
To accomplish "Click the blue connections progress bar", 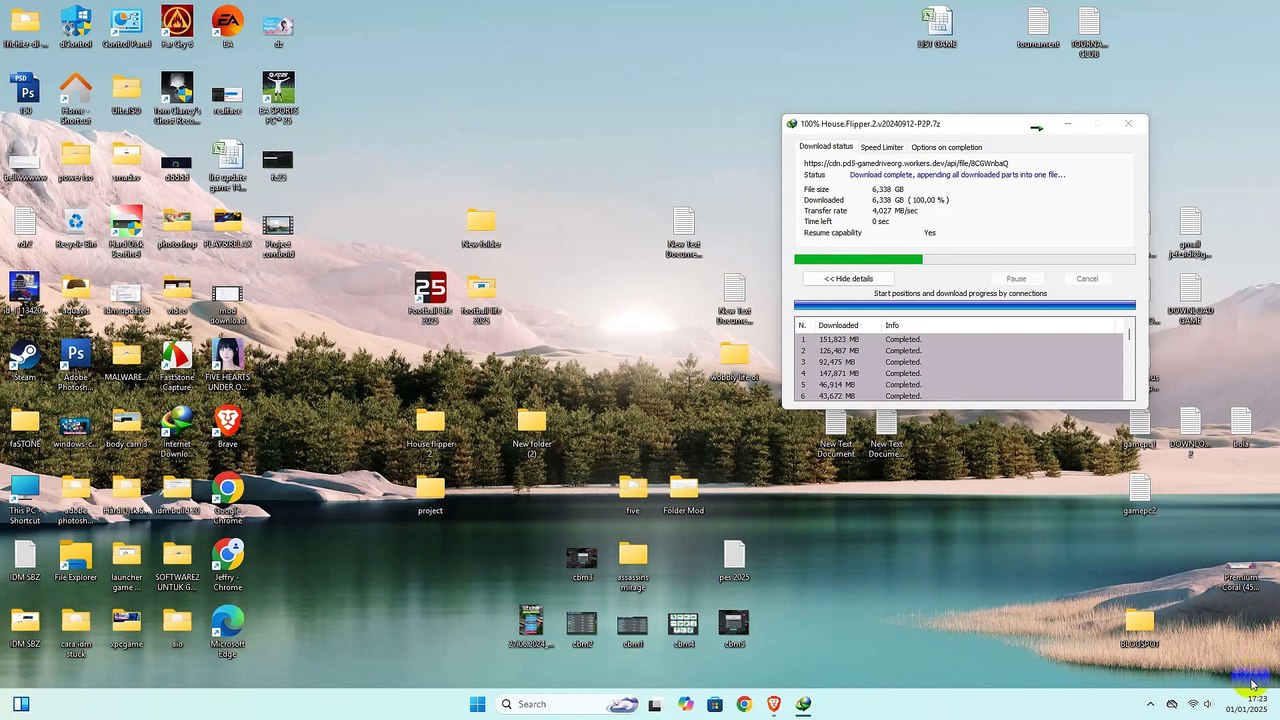I will point(965,306).
